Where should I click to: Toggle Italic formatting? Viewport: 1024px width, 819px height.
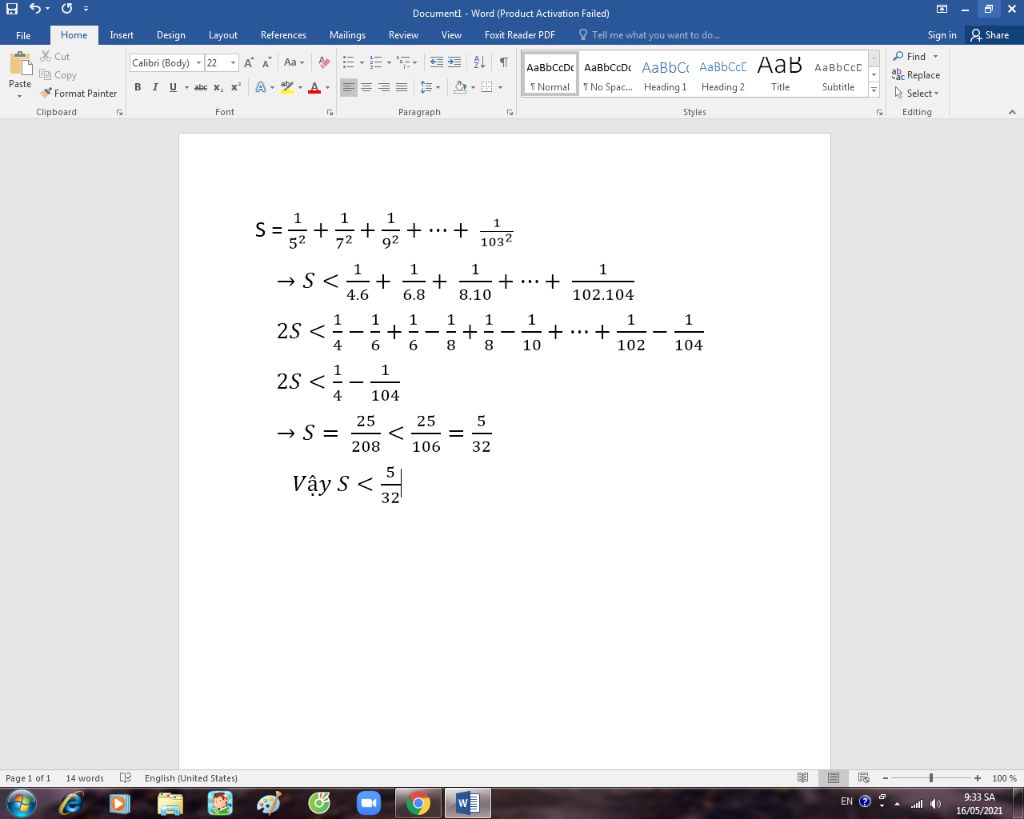pyautogui.click(x=155, y=87)
